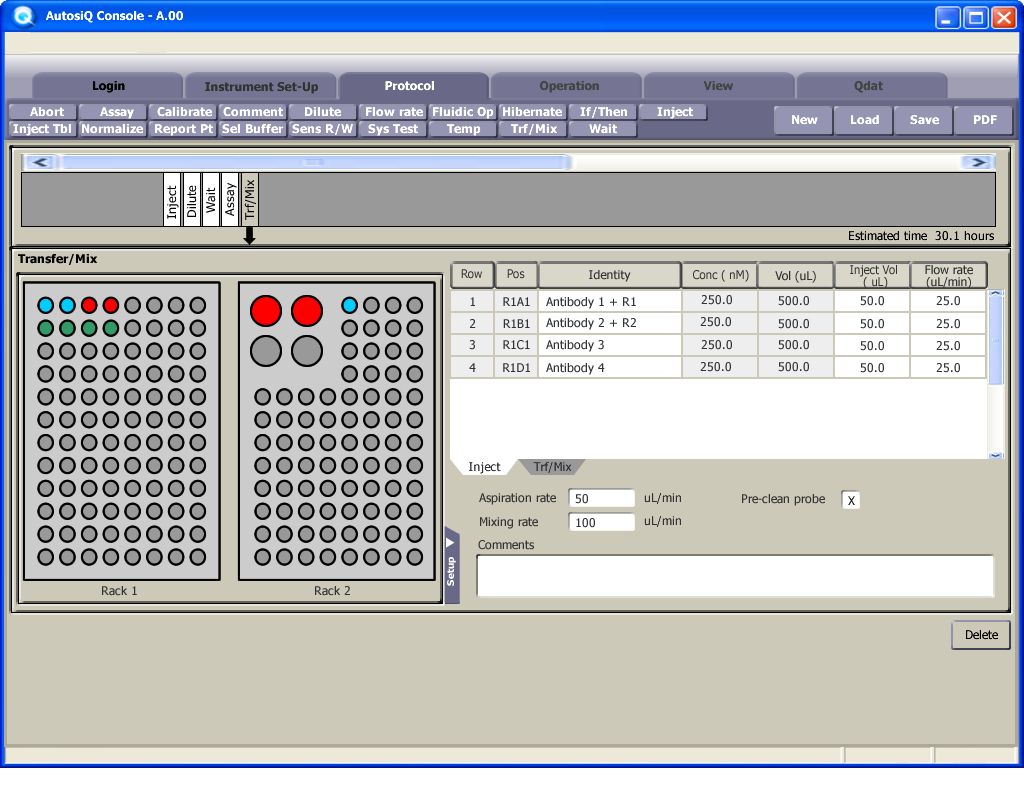This screenshot has height=786, width=1024.
Task: Select the Trf/Mix sub-tab below the table
Action: pos(552,467)
